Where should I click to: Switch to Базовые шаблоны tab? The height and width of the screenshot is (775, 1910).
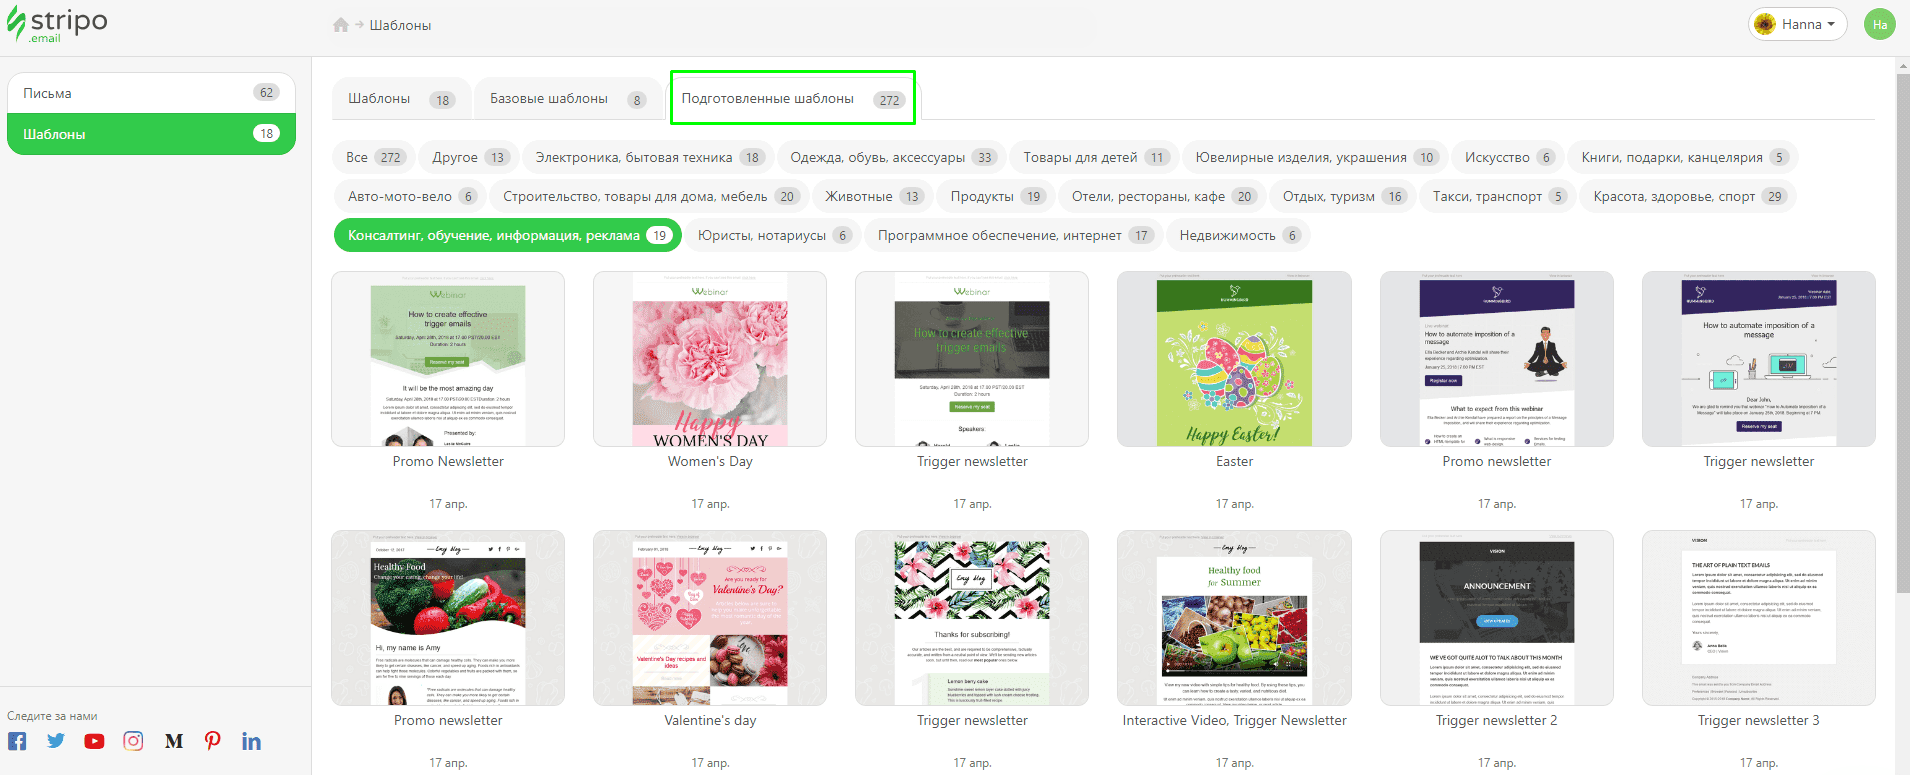[567, 99]
